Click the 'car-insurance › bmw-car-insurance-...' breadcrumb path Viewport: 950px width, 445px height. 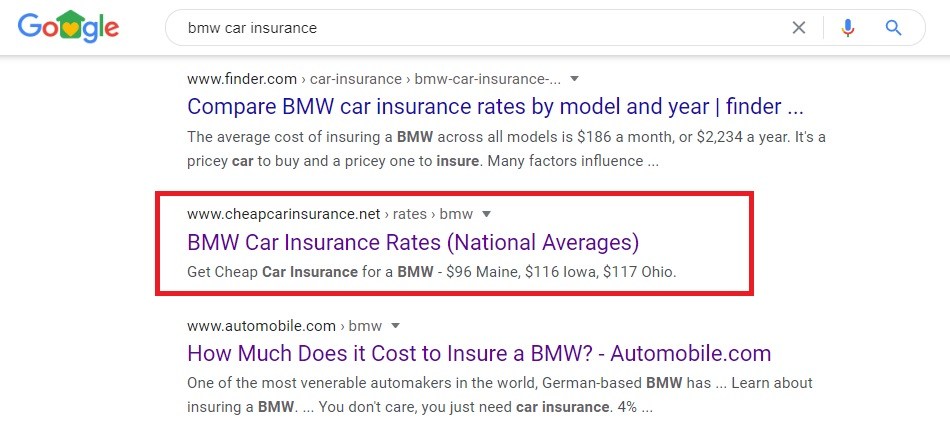point(436,79)
